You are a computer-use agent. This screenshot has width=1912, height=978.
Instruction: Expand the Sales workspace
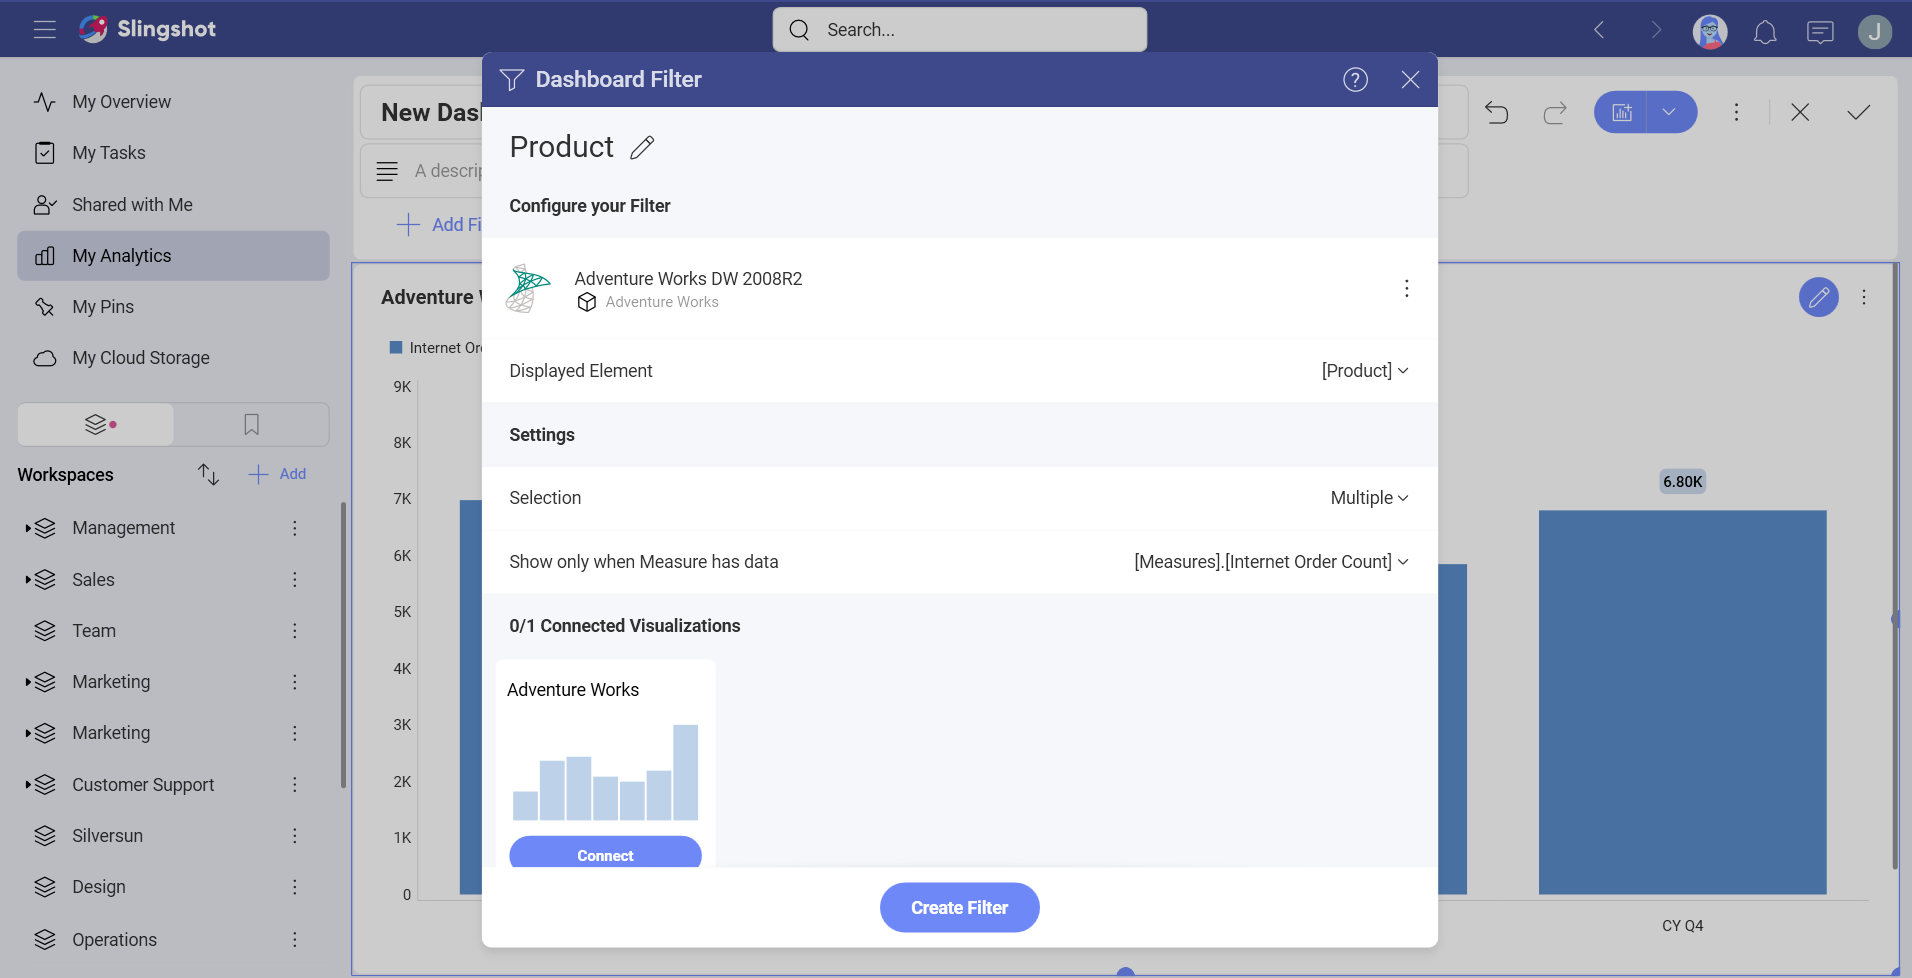[x=28, y=580]
